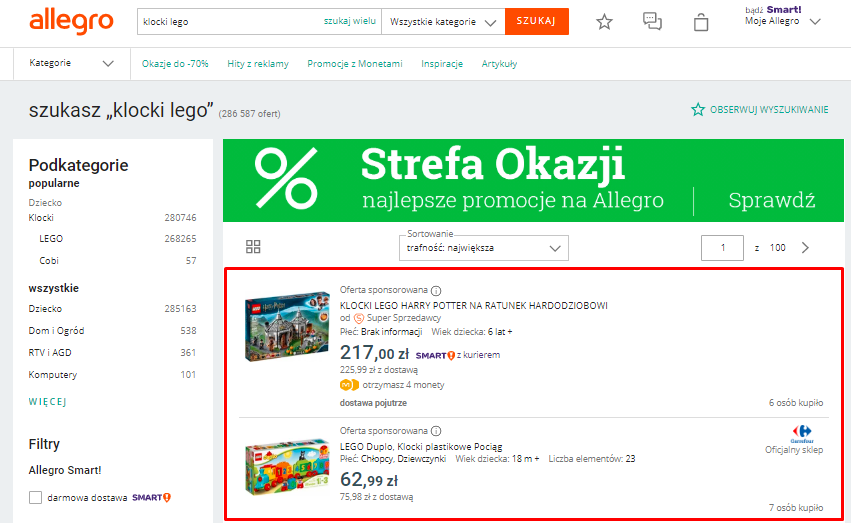Screen dimensions: 851x523
Task: Click '75,98 zł z dostawą' text
Action: (377, 497)
